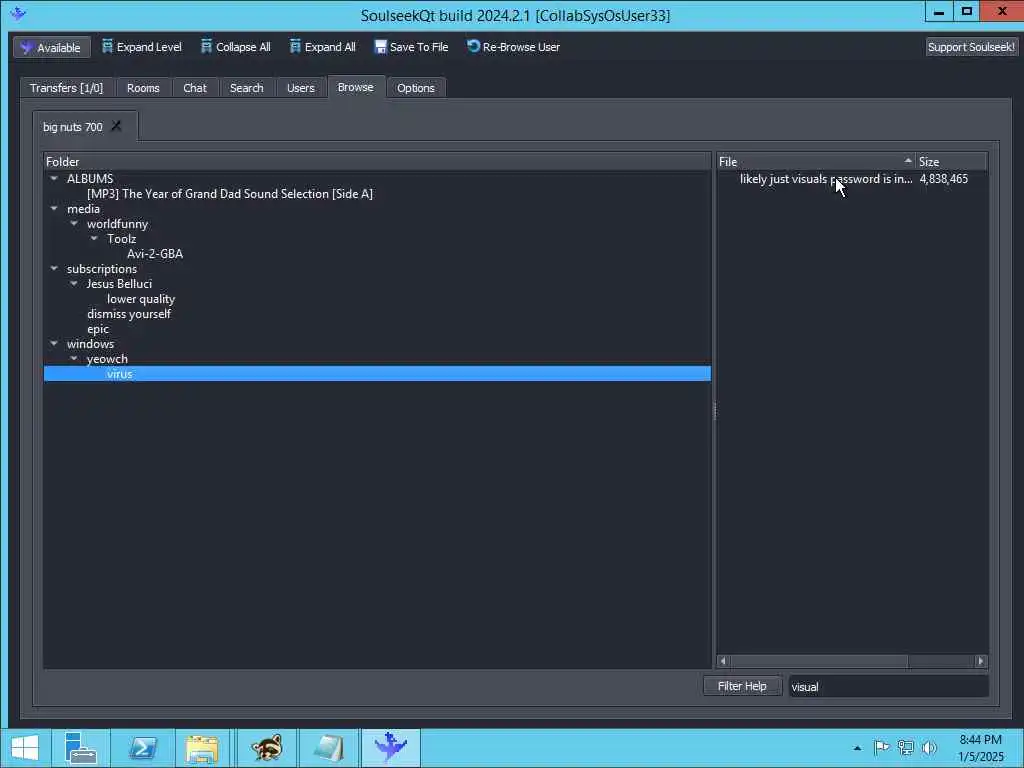1024x768 pixels.
Task: Open the Available status button
Action: (x=52, y=47)
